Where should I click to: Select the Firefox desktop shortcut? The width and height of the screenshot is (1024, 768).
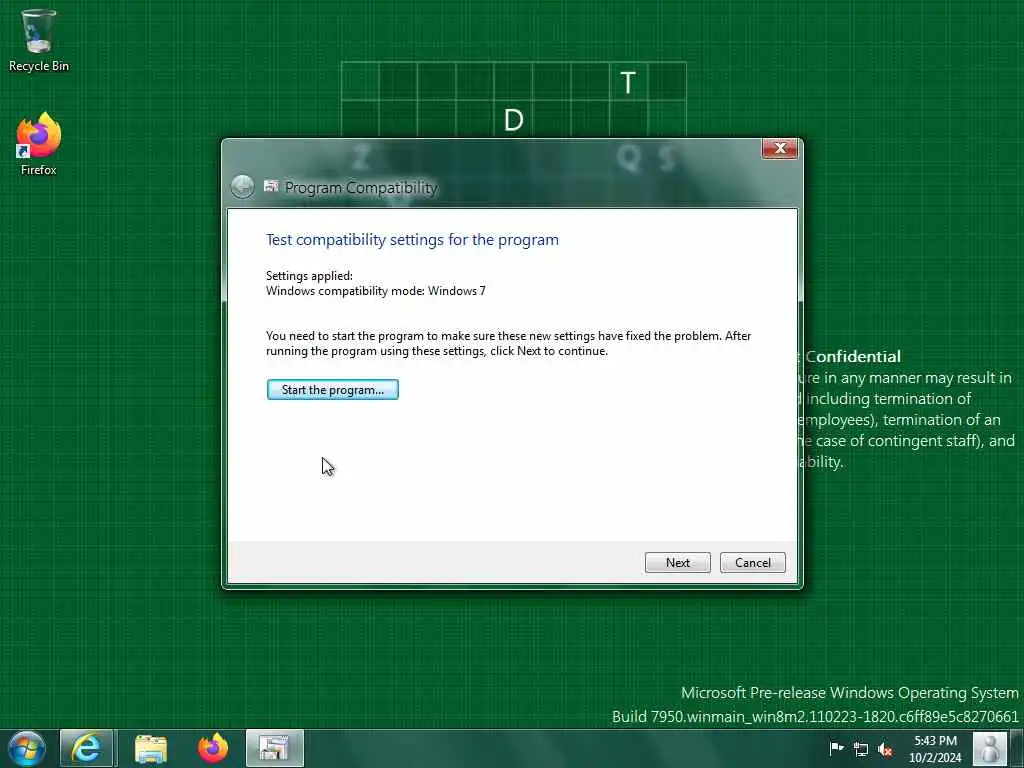pos(39,144)
